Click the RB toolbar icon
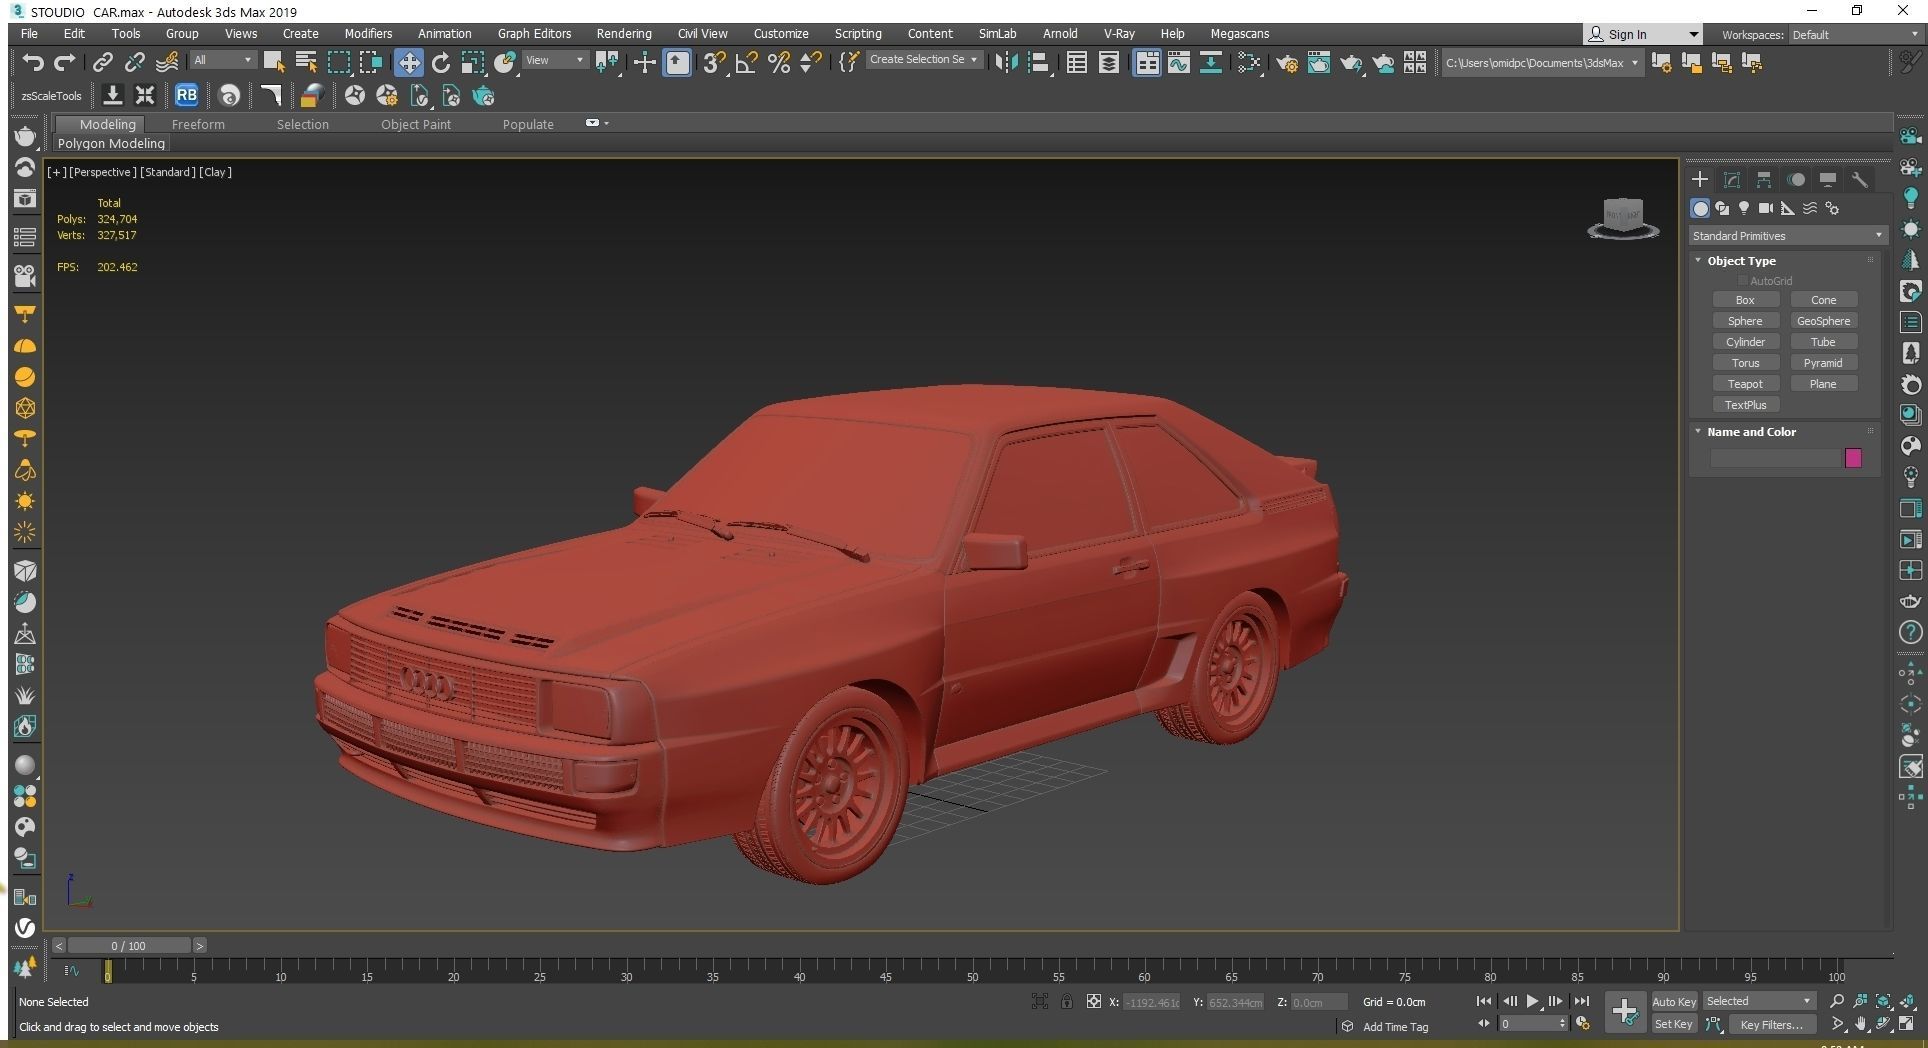Image resolution: width=1928 pixels, height=1048 pixels. tap(186, 96)
